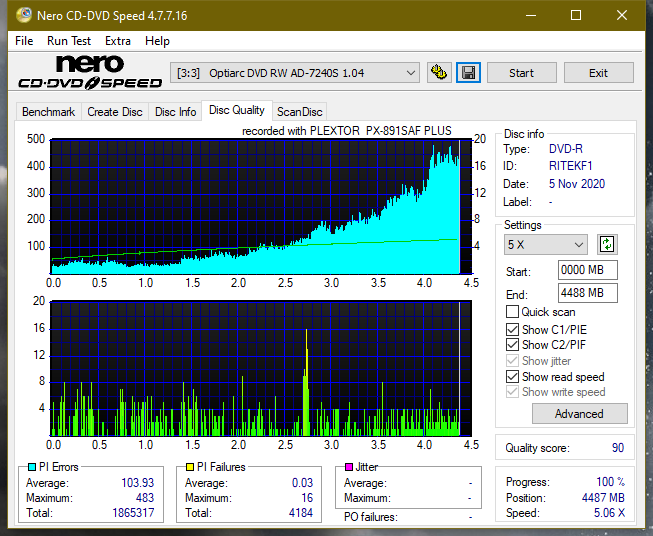Uncheck Show C1/PIE option
This screenshot has height=536, width=653.
tap(512, 329)
